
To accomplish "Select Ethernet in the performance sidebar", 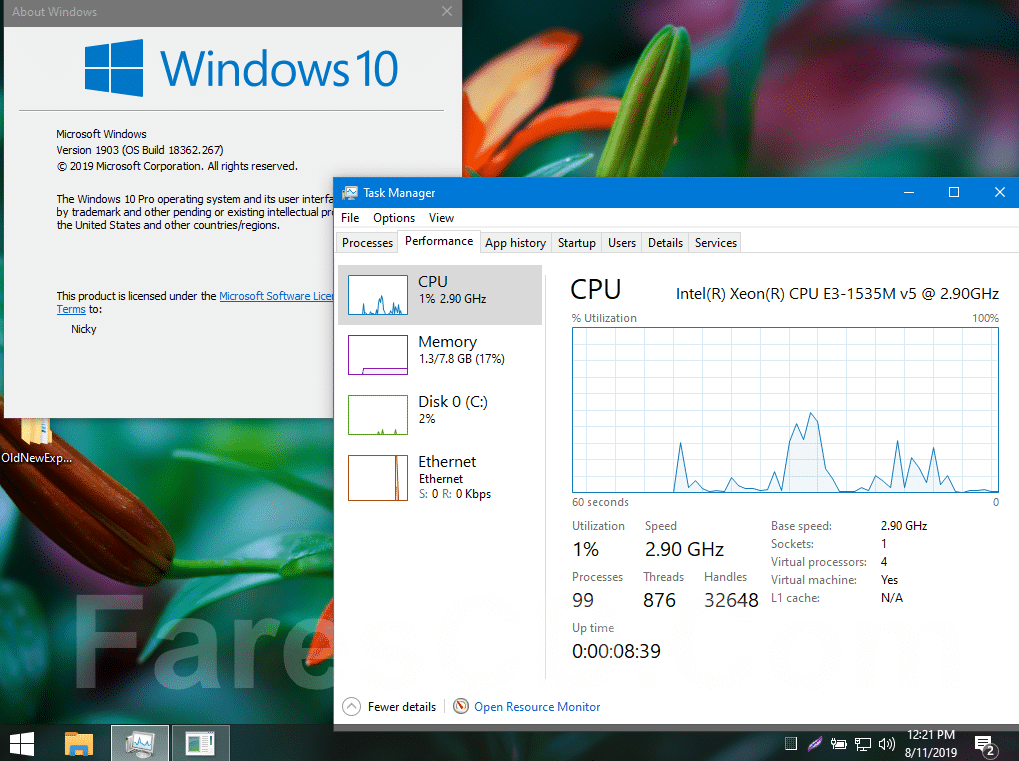I will click(440, 478).
